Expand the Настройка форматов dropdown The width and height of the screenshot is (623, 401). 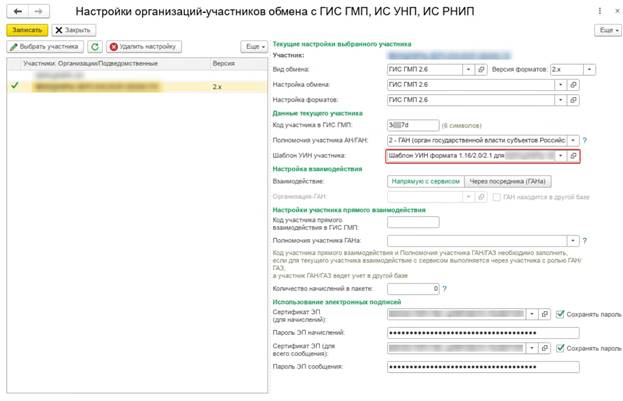(561, 100)
